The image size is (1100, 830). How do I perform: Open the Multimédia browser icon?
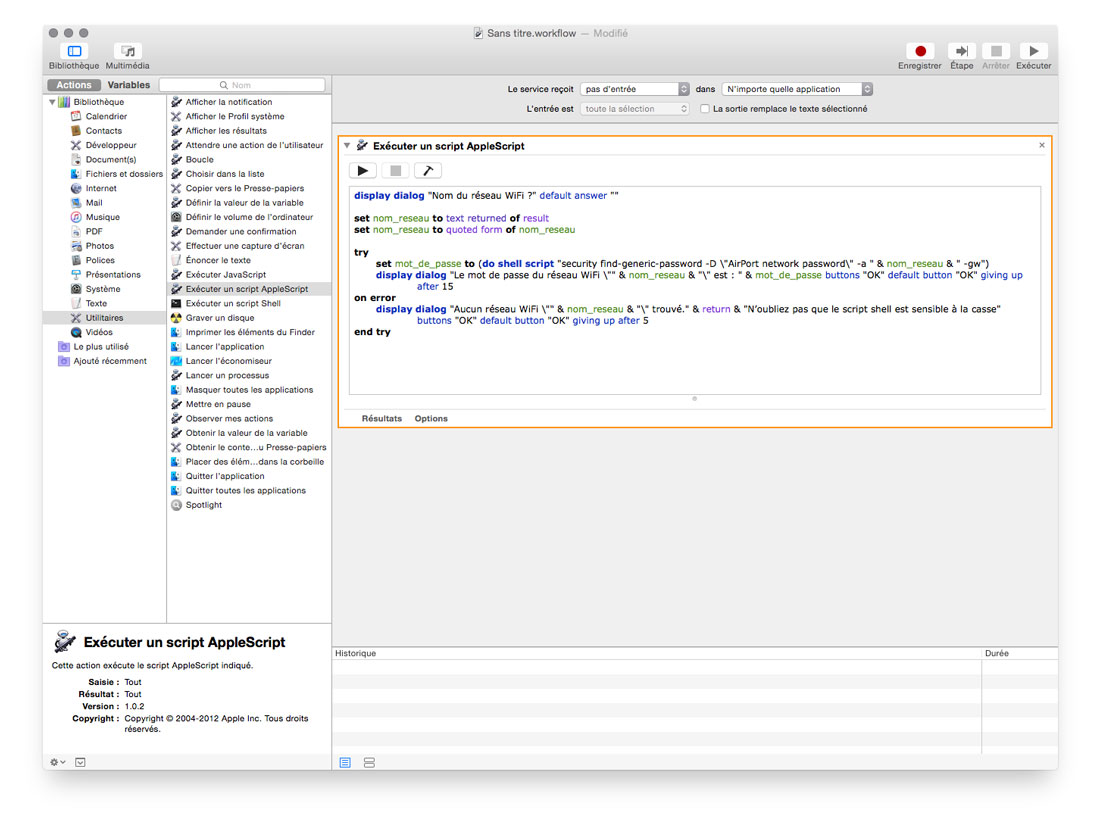click(128, 51)
